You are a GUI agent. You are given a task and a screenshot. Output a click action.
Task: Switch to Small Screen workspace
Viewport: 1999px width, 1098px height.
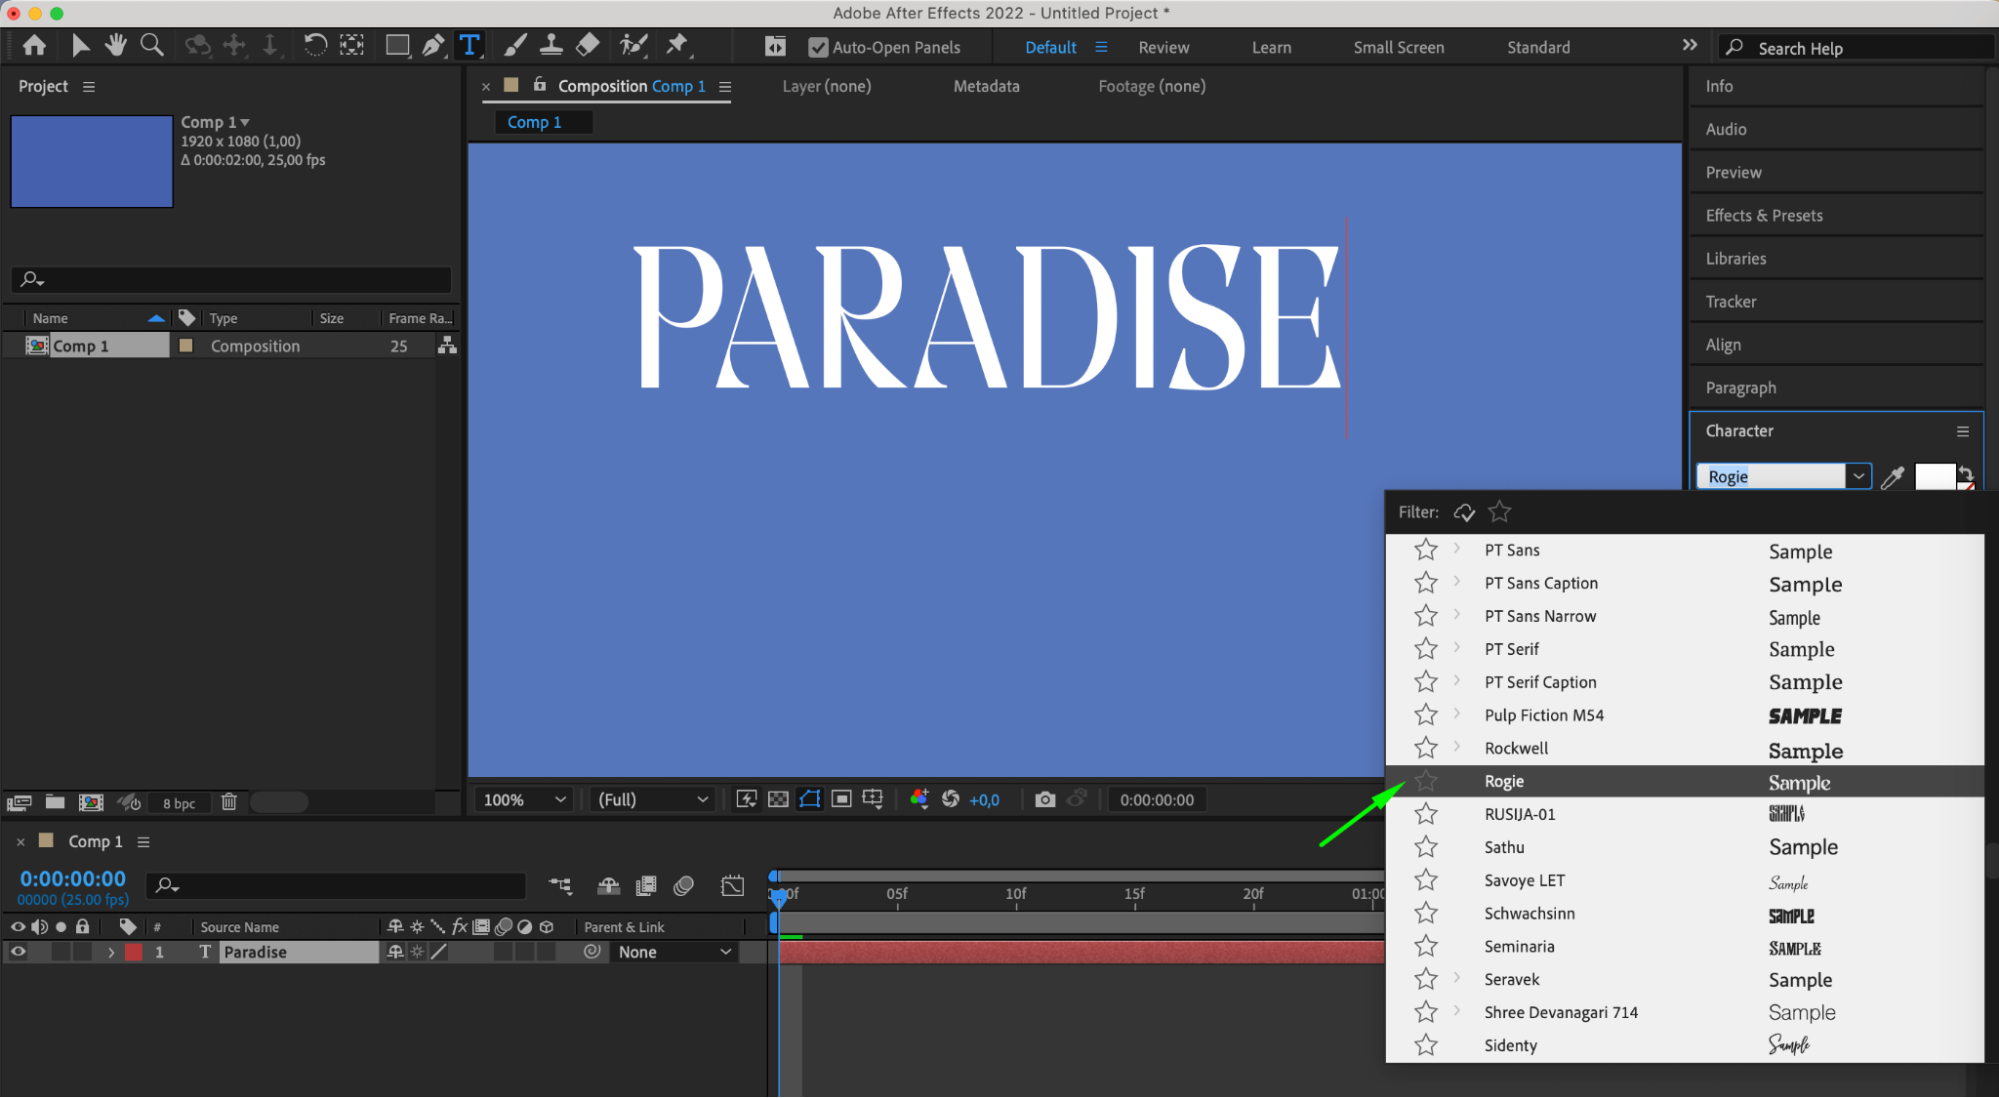coord(1398,47)
